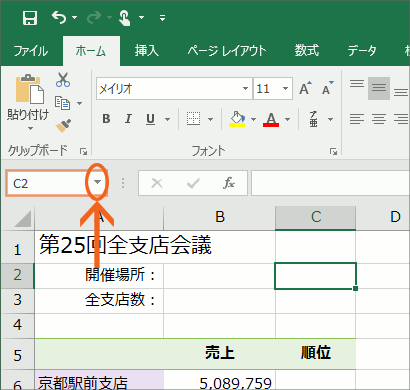Apply yellow fill color bucket

[x=237, y=119]
